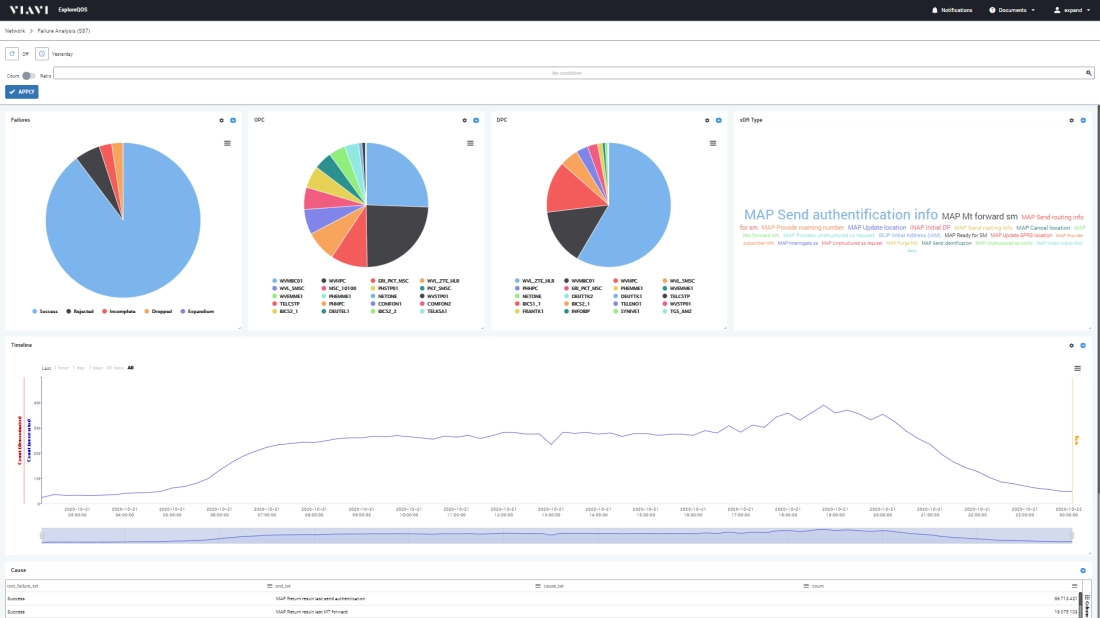Open the OPC chart hamburger menu

tap(470, 144)
